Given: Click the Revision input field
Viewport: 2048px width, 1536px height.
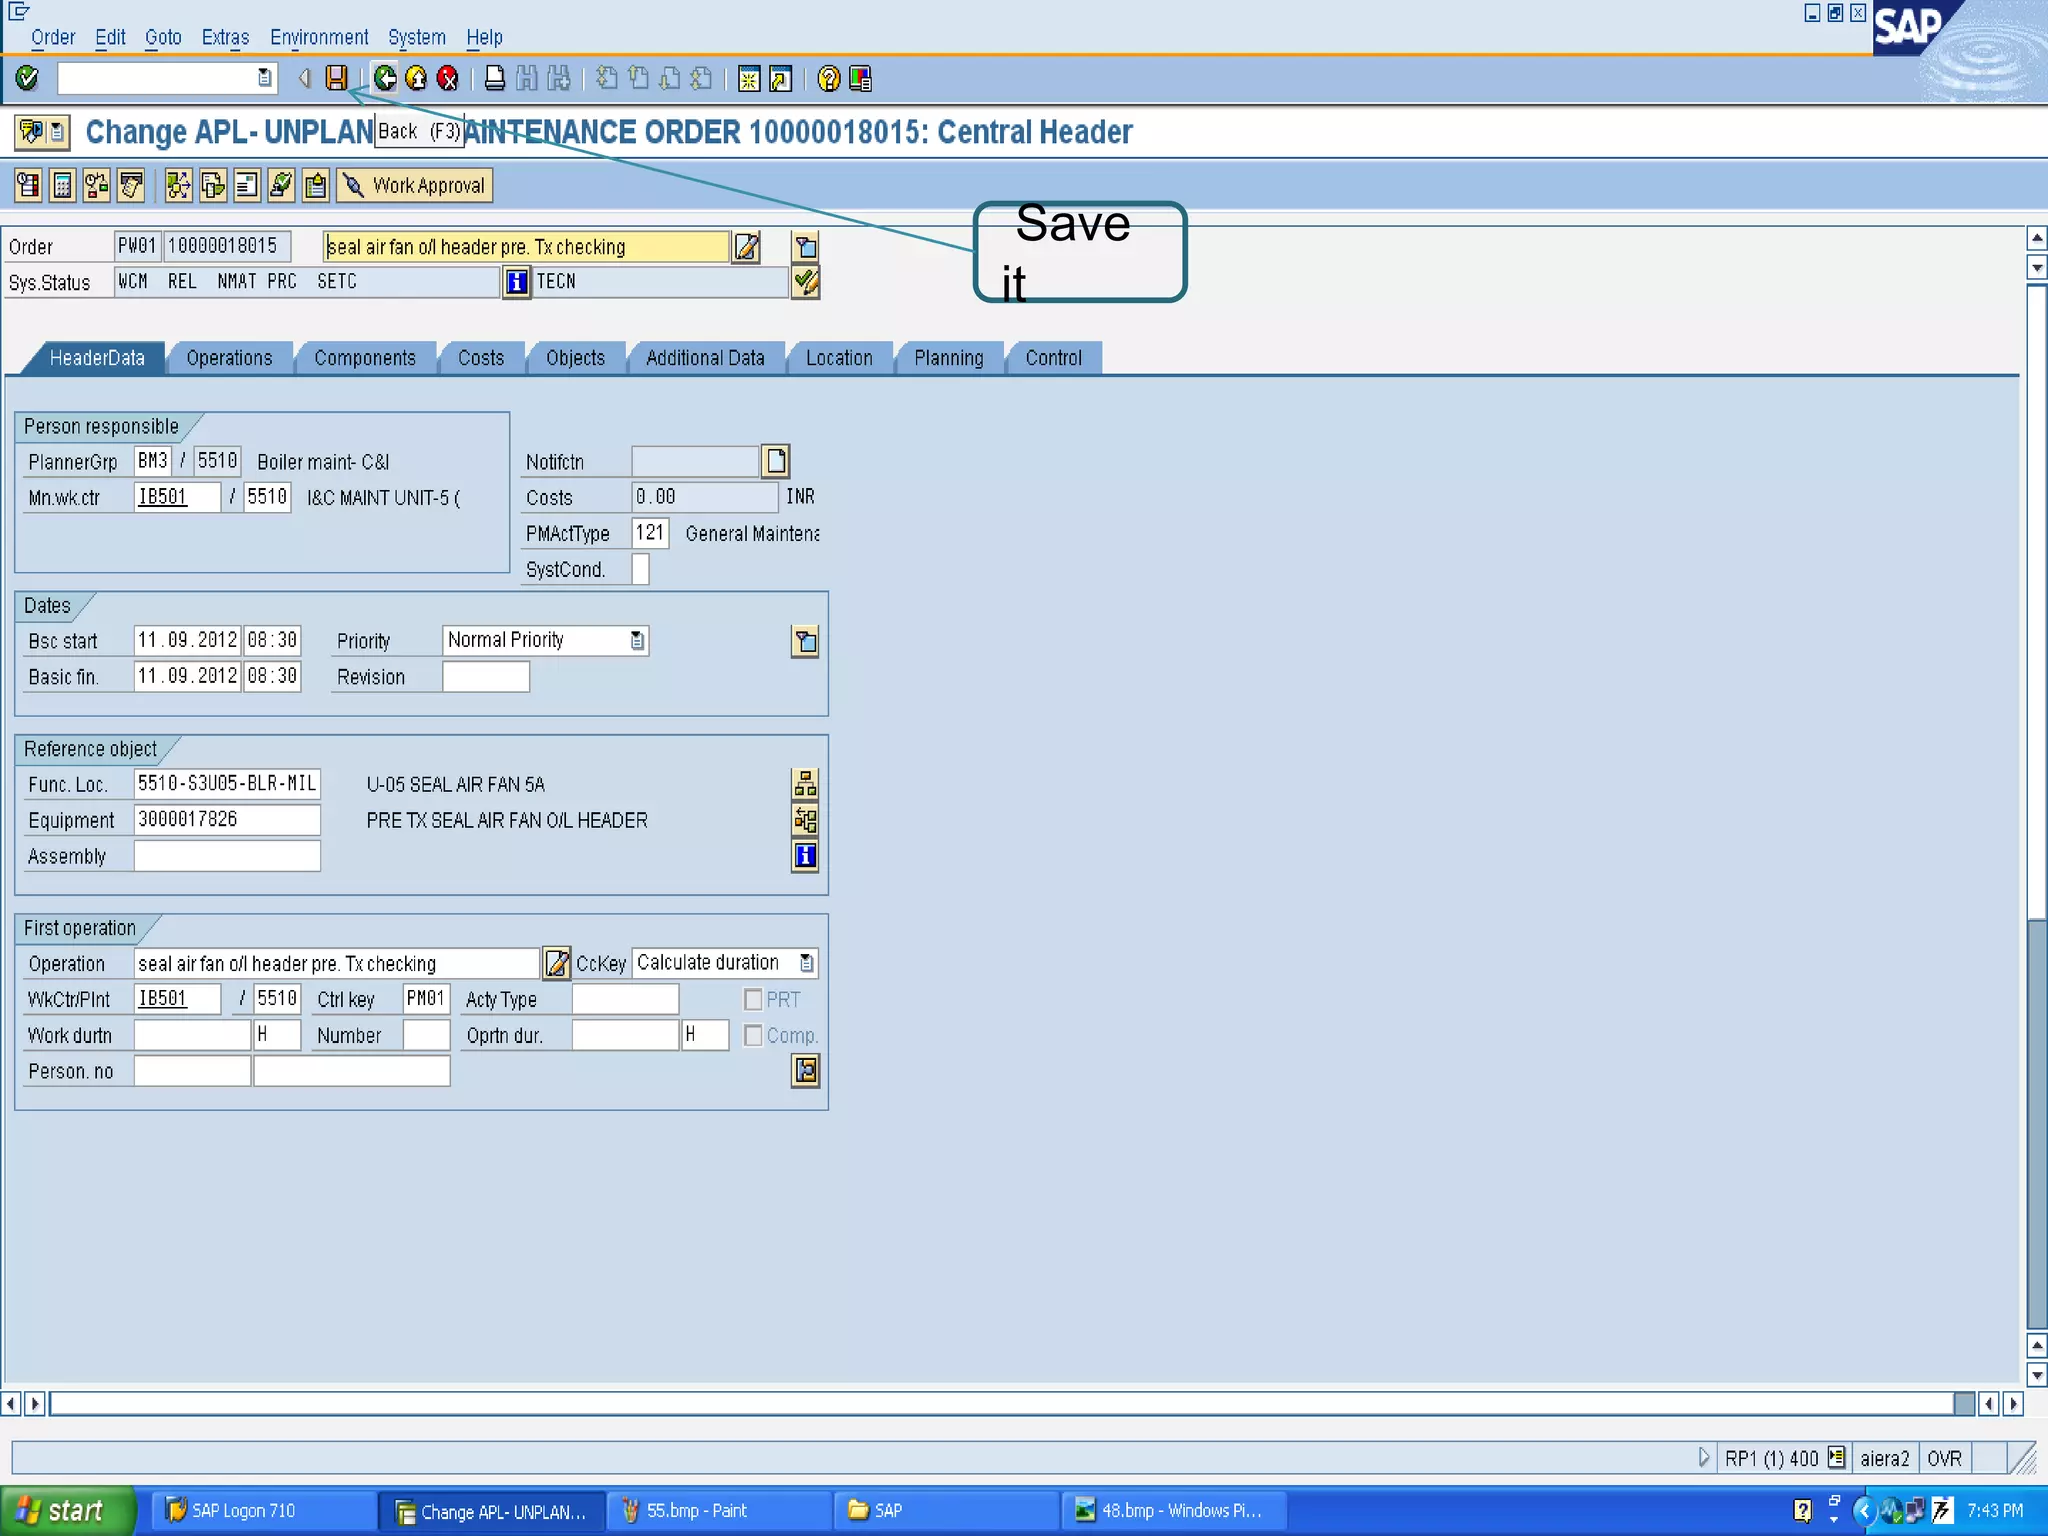Looking at the screenshot, I should click(486, 677).
